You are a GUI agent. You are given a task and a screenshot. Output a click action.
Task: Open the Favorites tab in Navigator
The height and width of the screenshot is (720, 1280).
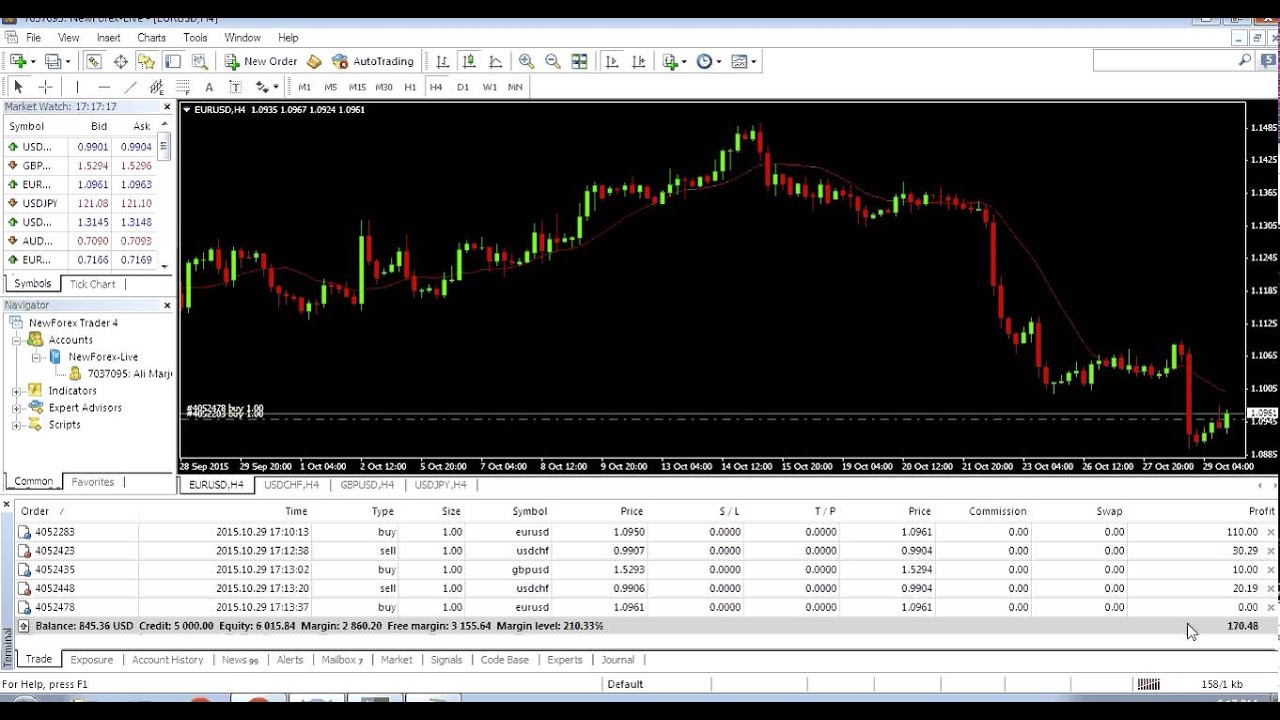92,482
